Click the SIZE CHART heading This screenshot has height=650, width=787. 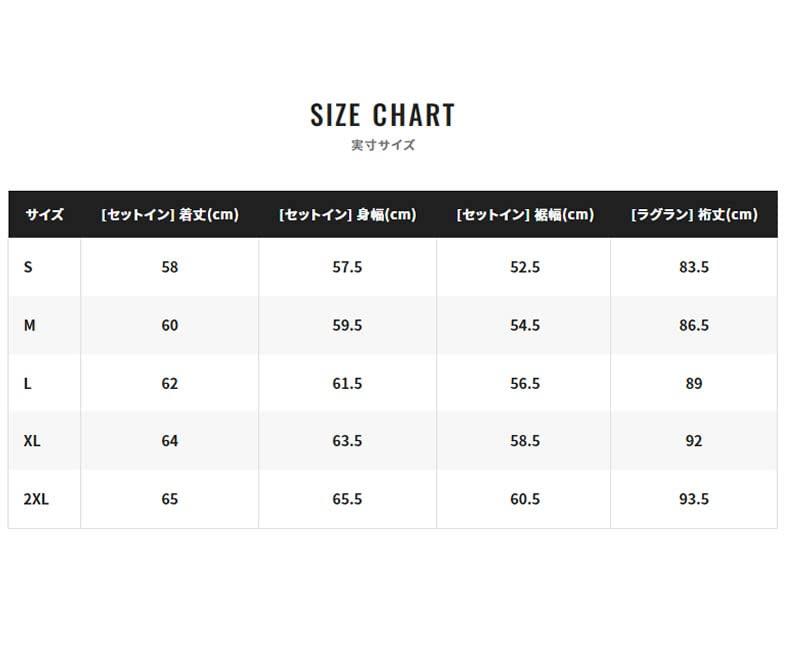(383, 115)
